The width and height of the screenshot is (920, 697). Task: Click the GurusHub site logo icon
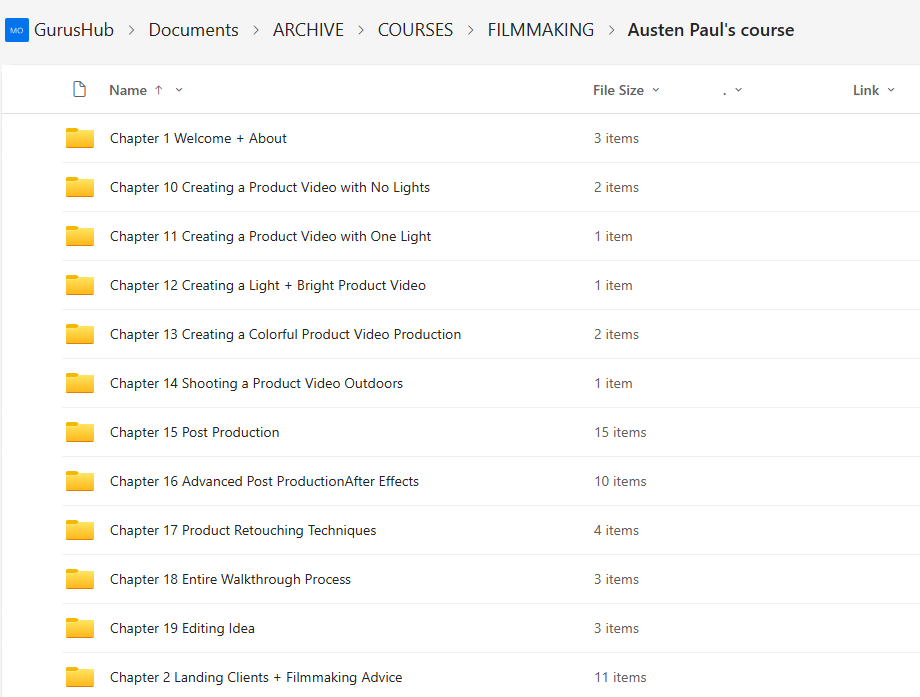17,30
